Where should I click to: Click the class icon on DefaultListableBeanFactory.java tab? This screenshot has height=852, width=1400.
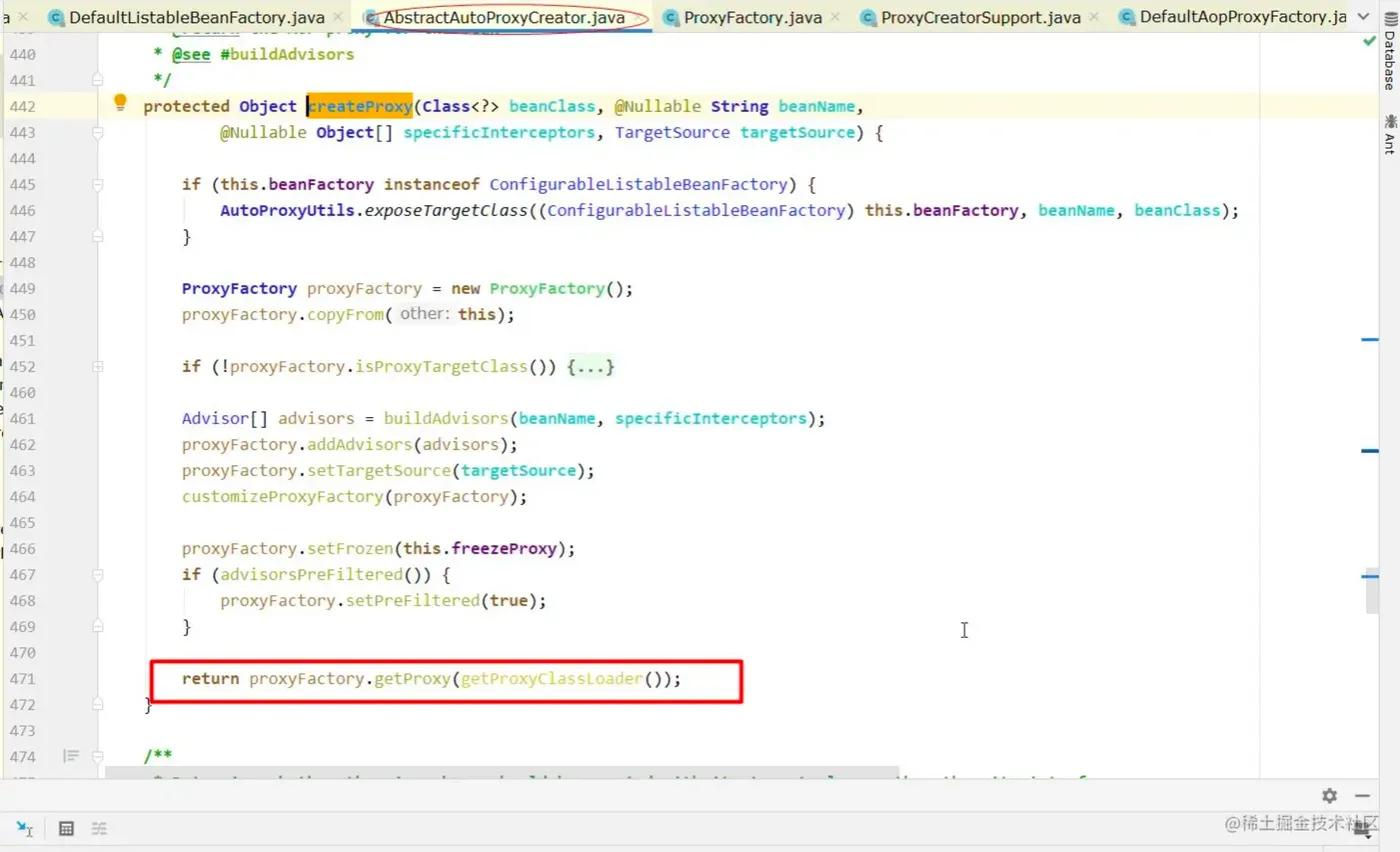tap(56, 17)
